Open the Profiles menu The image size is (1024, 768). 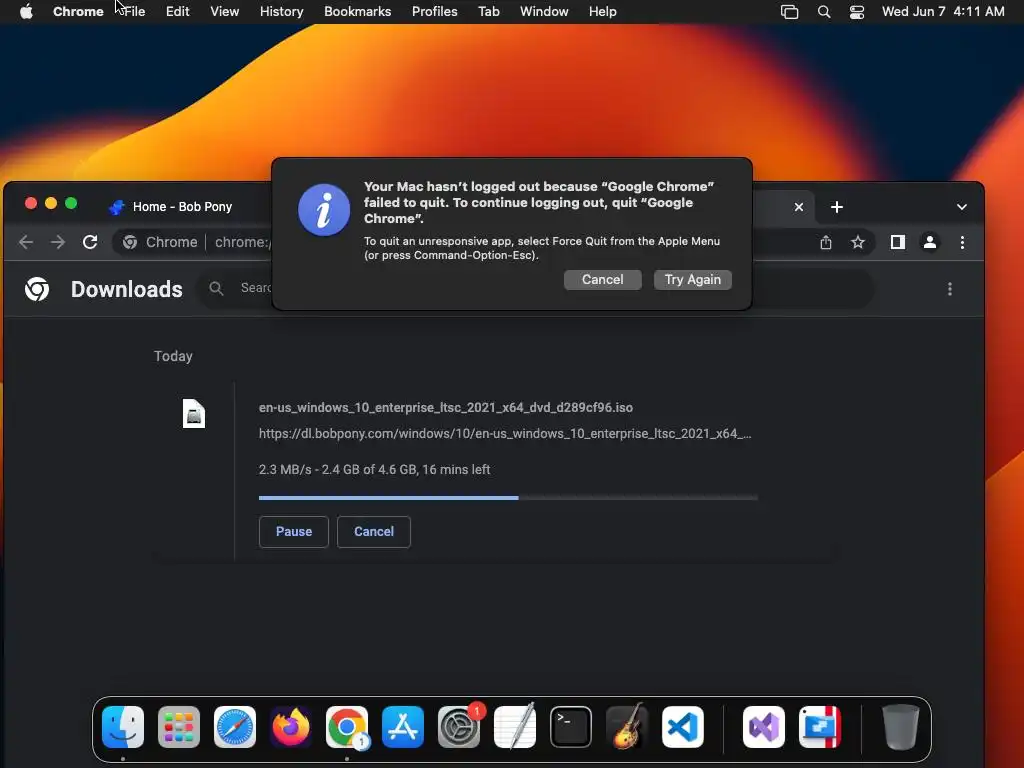pos(435,11)
